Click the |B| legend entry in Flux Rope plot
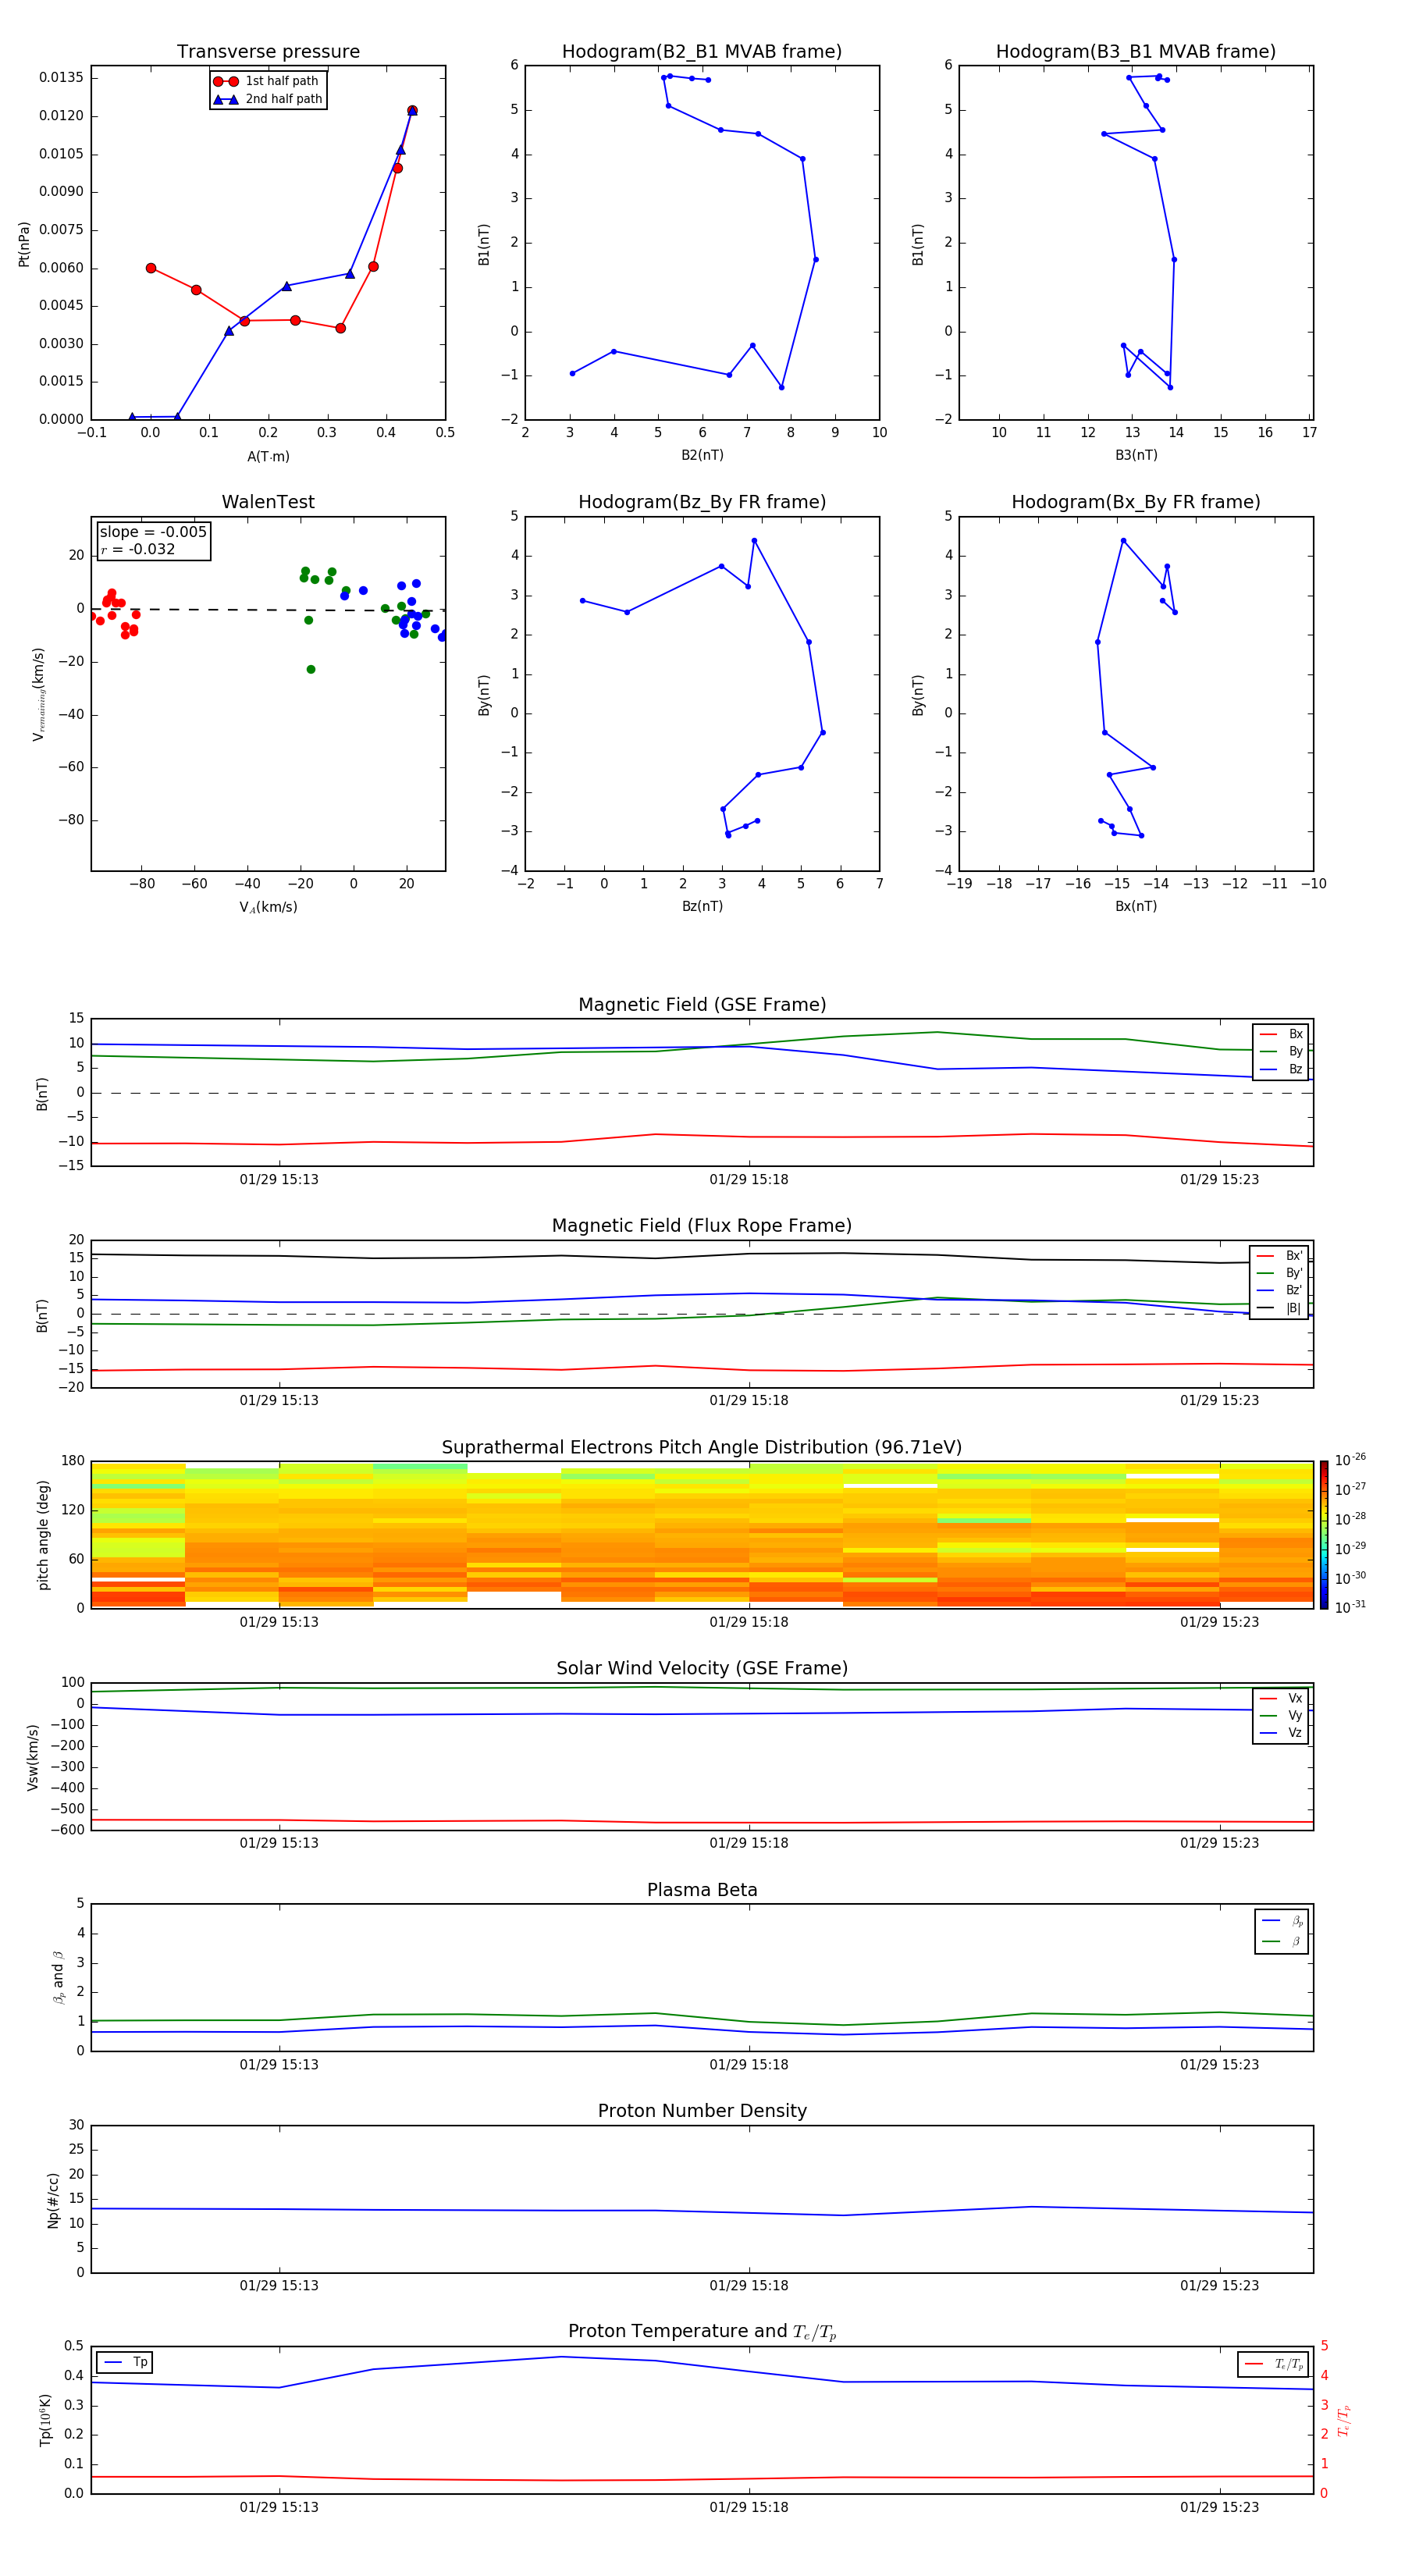 (x=1279, y=1308)
